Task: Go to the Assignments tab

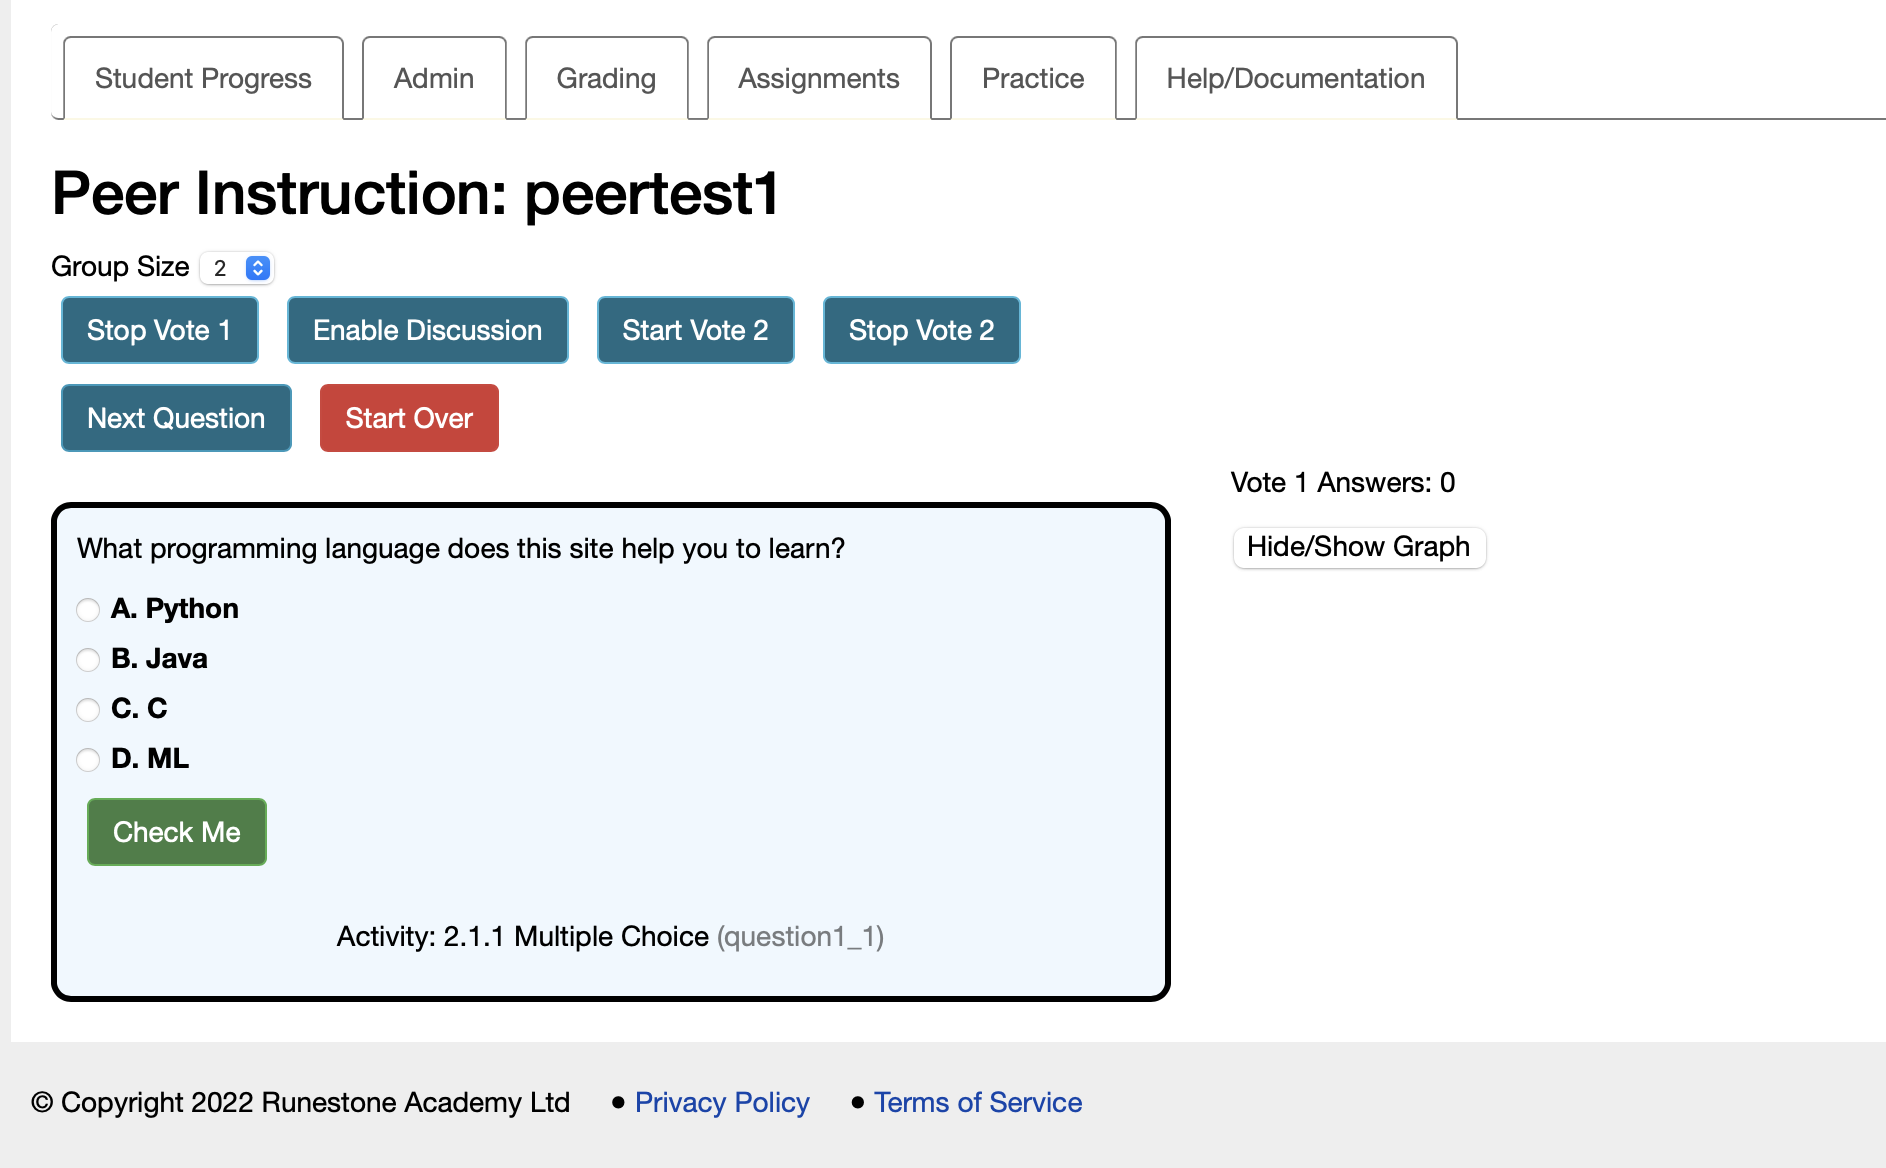Action: pyautogui.click(x=819, y=78)
